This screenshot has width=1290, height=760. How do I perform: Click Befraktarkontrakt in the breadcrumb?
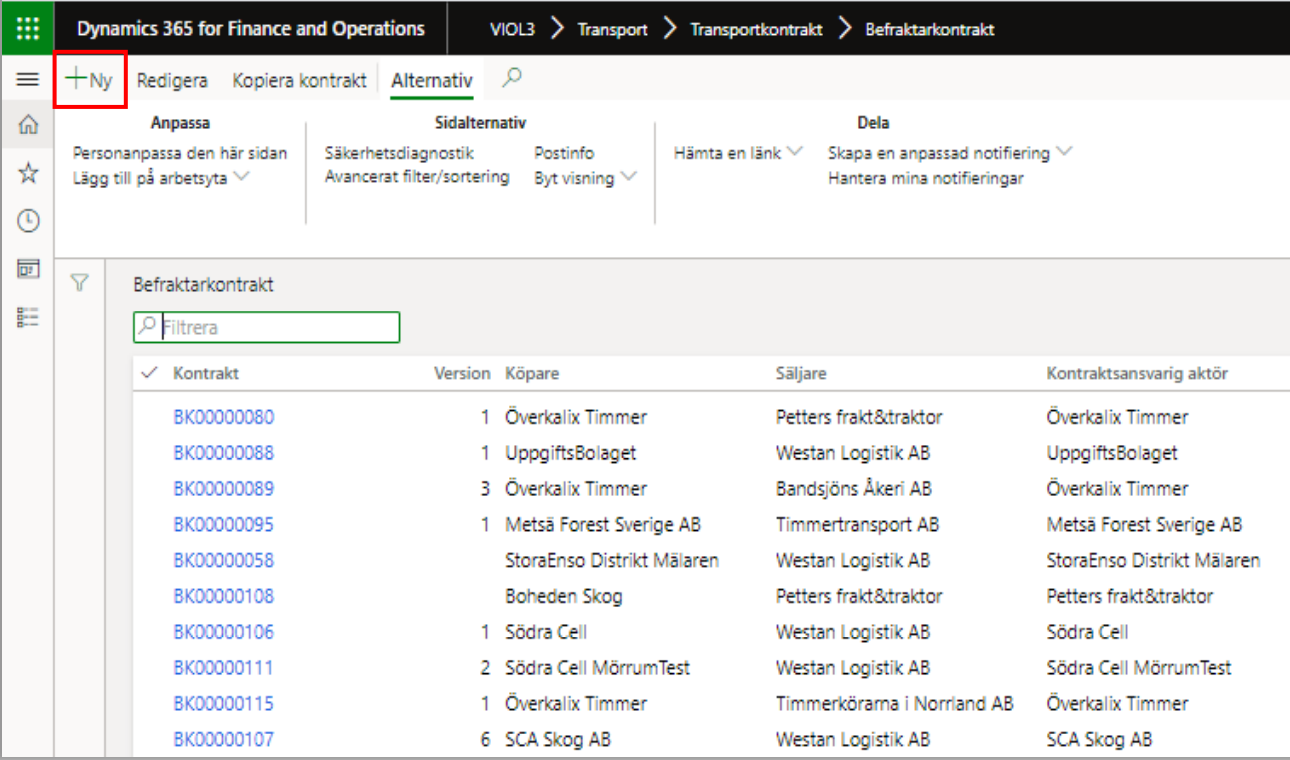[x=930, y=29]
